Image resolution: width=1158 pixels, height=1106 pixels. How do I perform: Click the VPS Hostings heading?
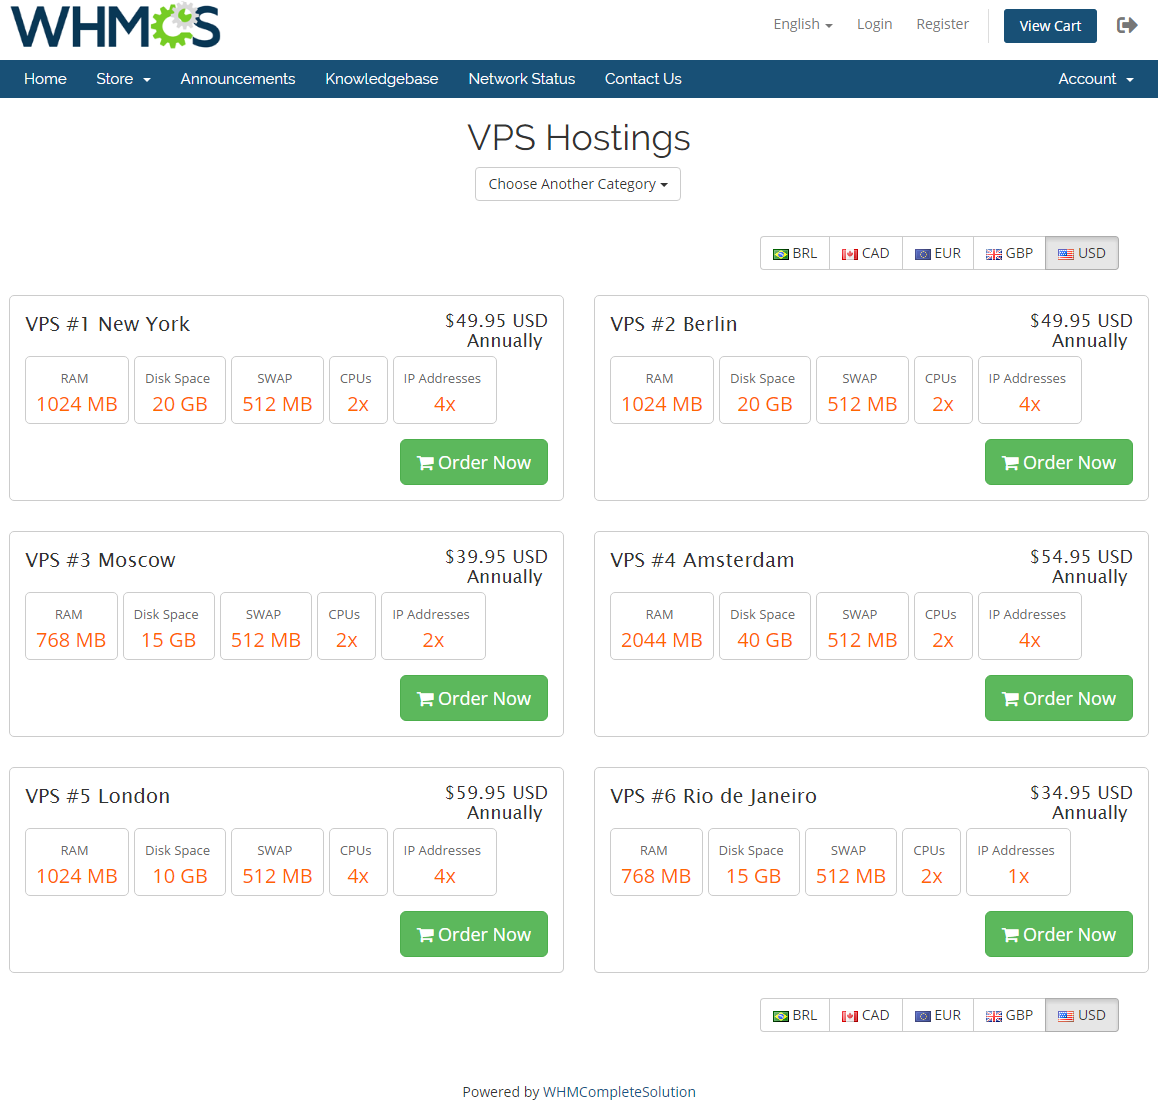pyautogui.click(x=579, y=138)
